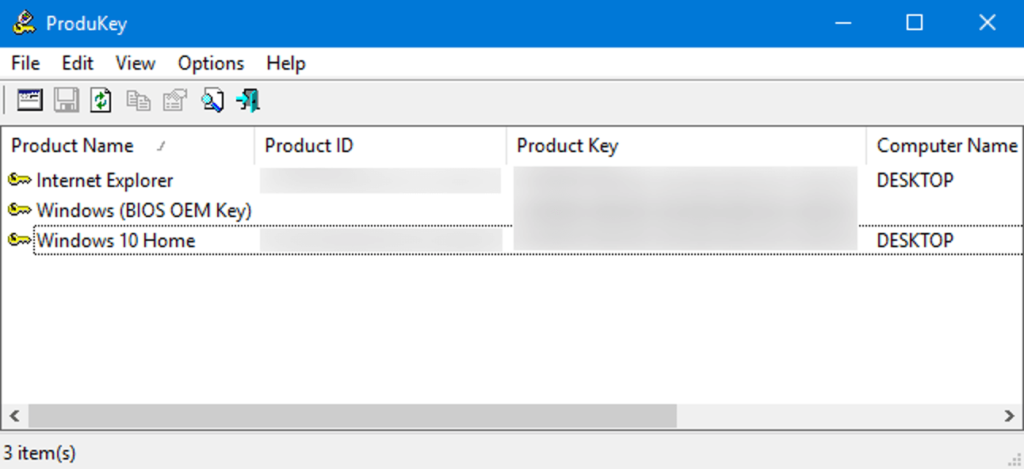Click the Find magnifier icon
Viewport: 1024px width, 469px height.
click(x=212, y=100)
